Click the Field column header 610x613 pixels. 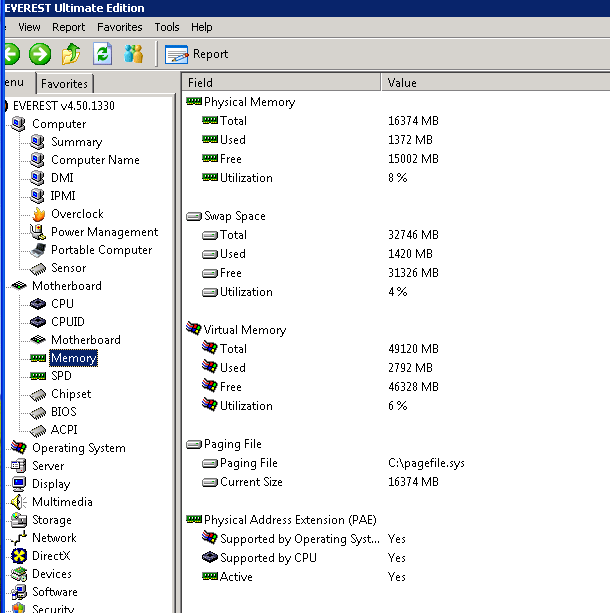point(281,82)
